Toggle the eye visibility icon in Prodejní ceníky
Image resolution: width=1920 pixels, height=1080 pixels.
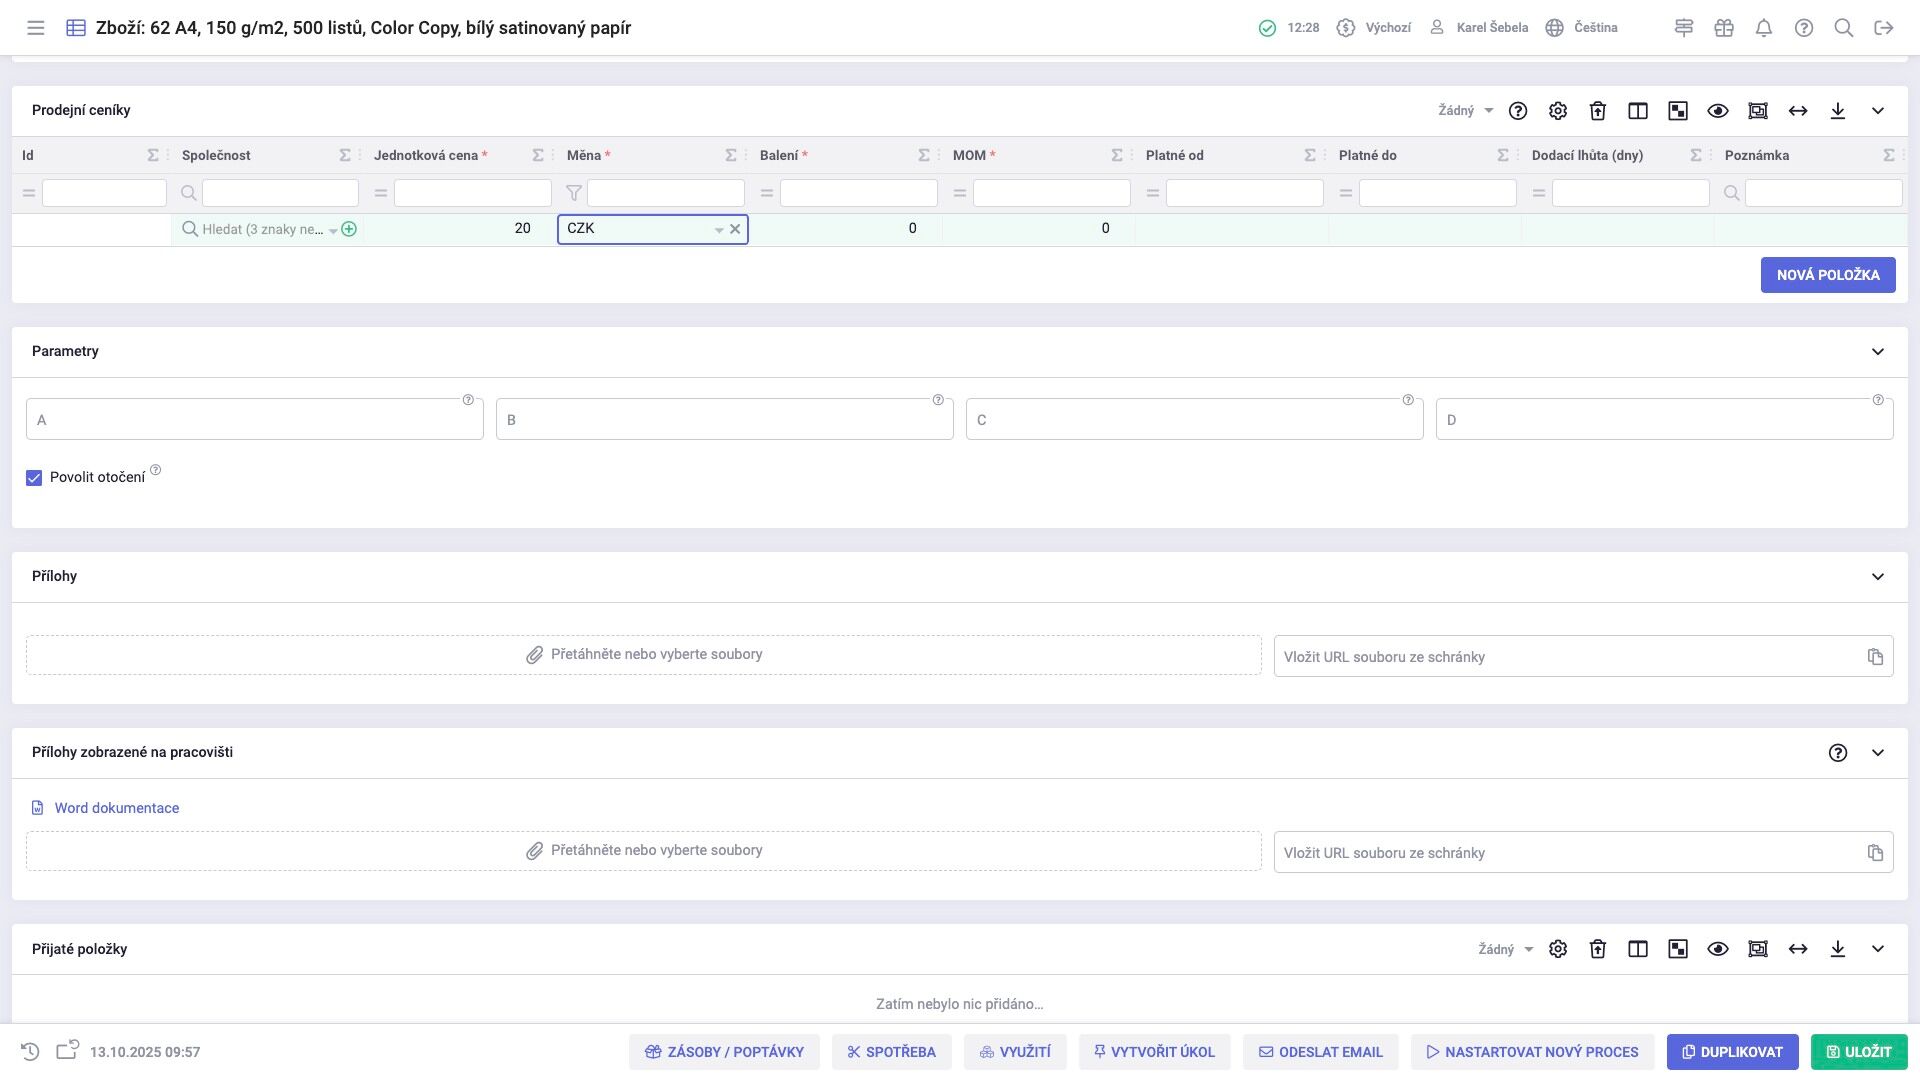[x=1718, y=111]
